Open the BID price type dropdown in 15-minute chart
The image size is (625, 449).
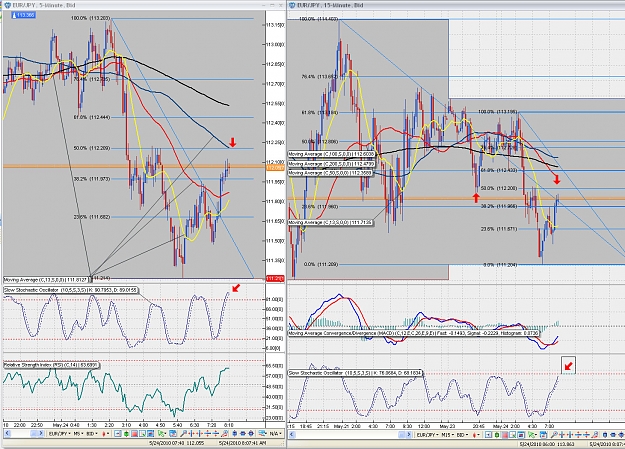[462, 435]
